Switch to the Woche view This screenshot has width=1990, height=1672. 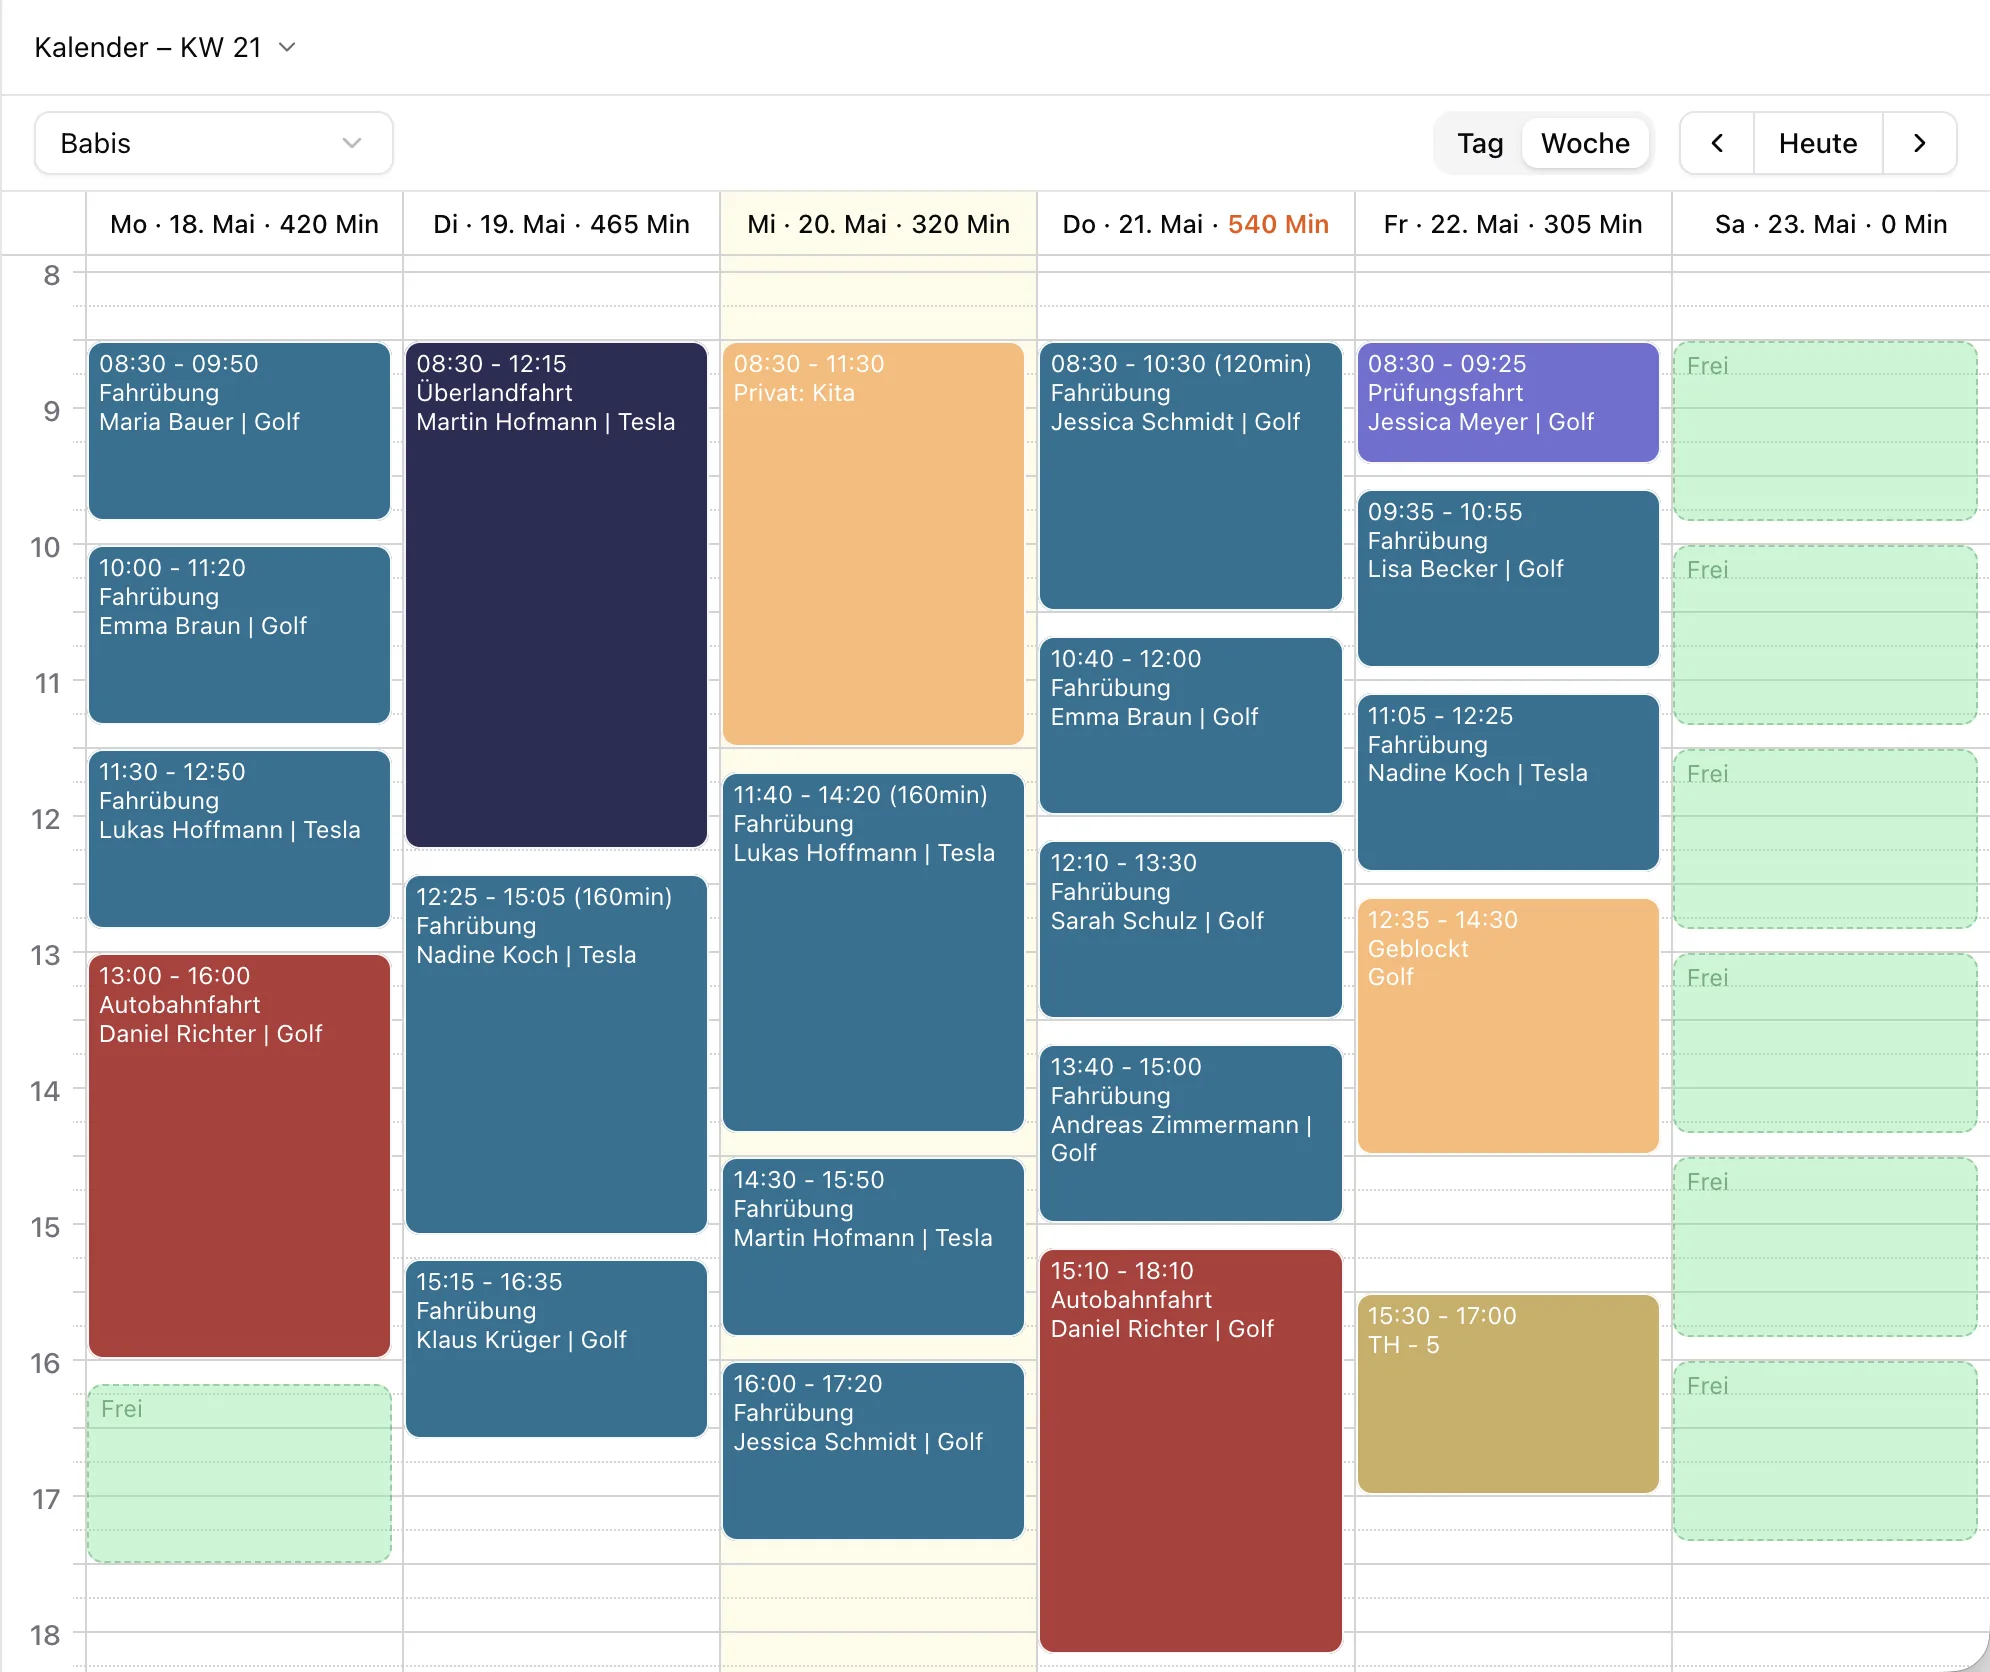click(x=1585, y=143)
